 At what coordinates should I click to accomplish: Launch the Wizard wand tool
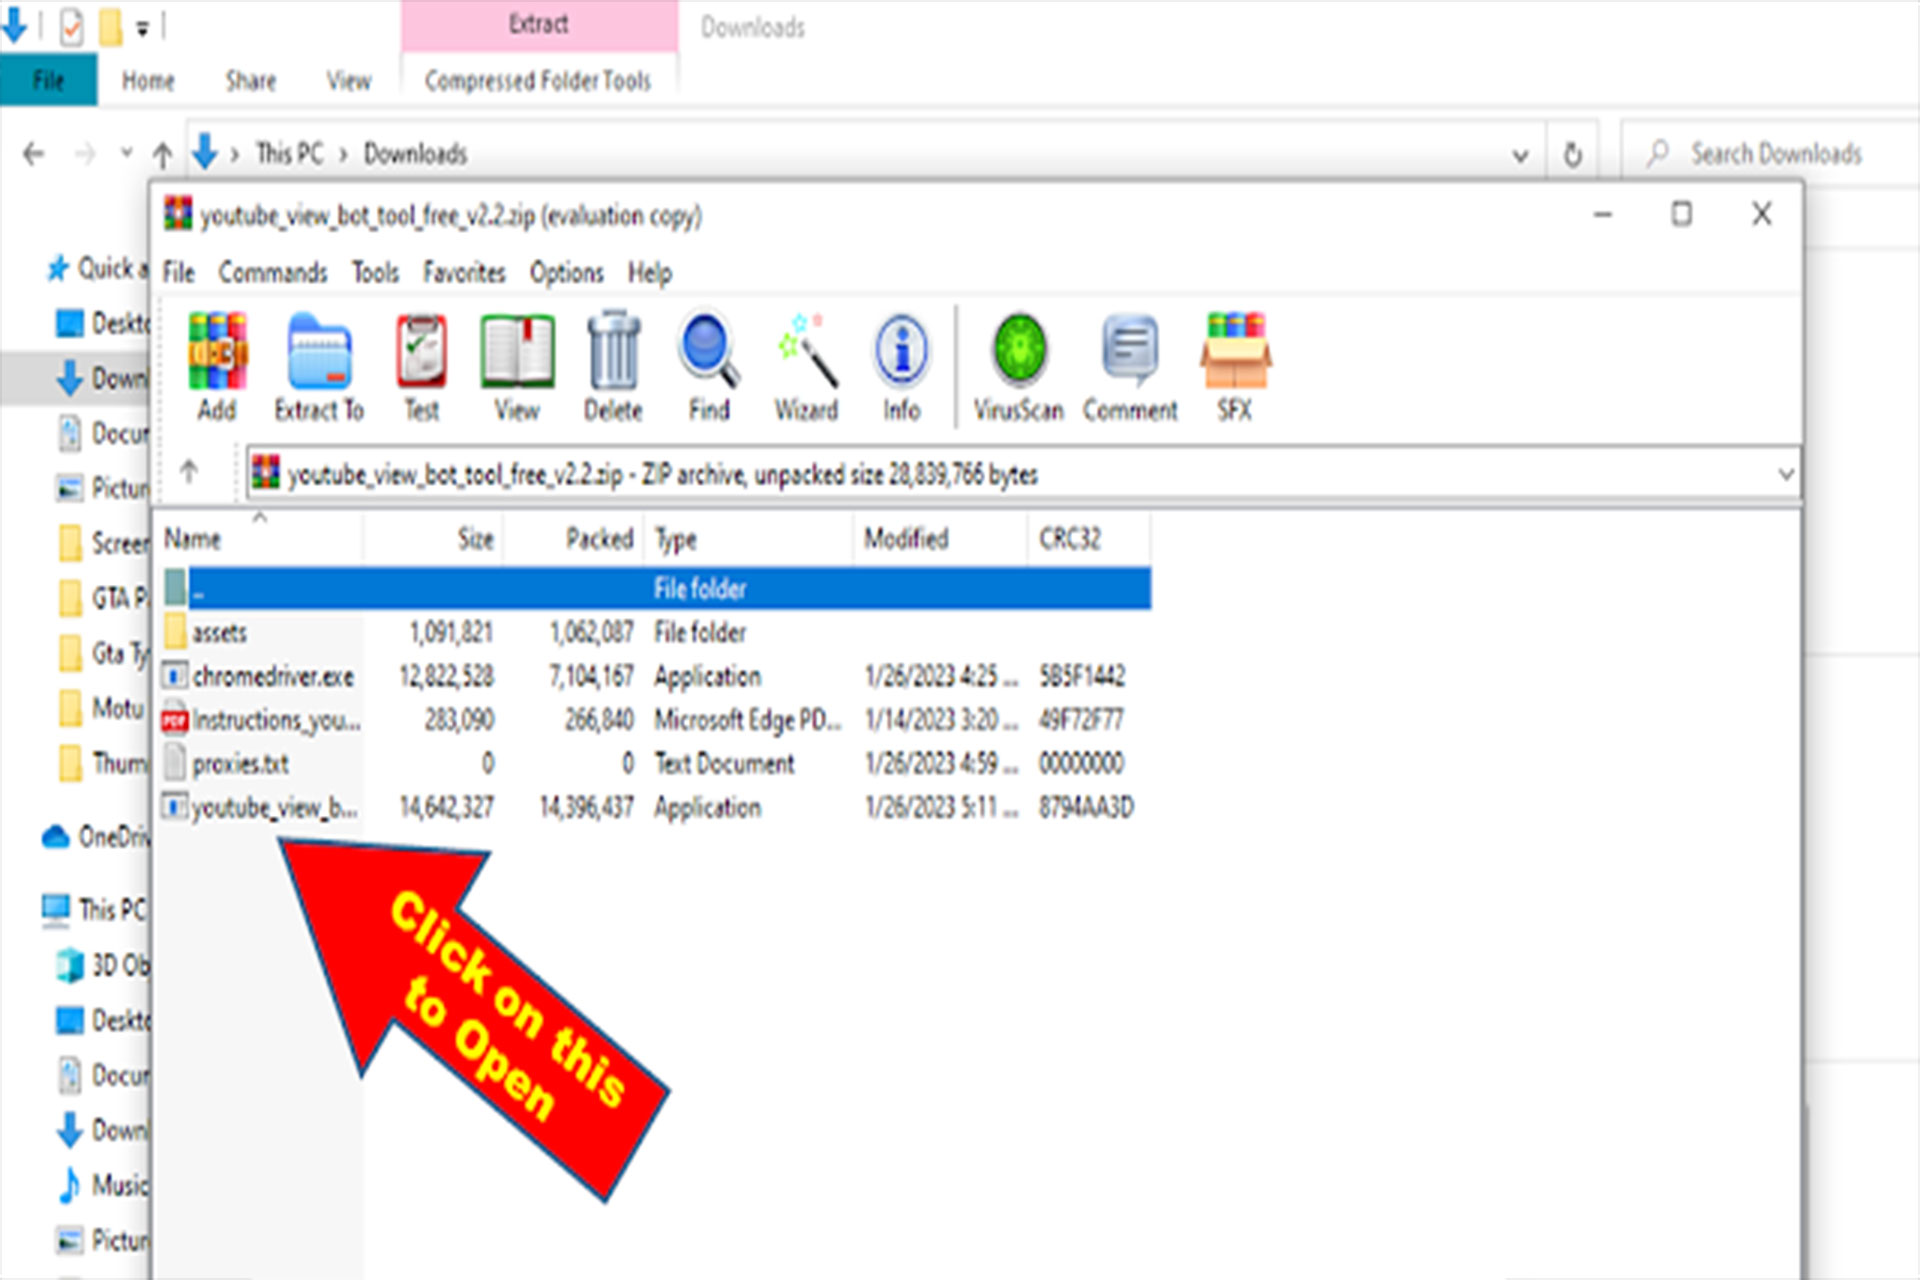pos(806,366)
